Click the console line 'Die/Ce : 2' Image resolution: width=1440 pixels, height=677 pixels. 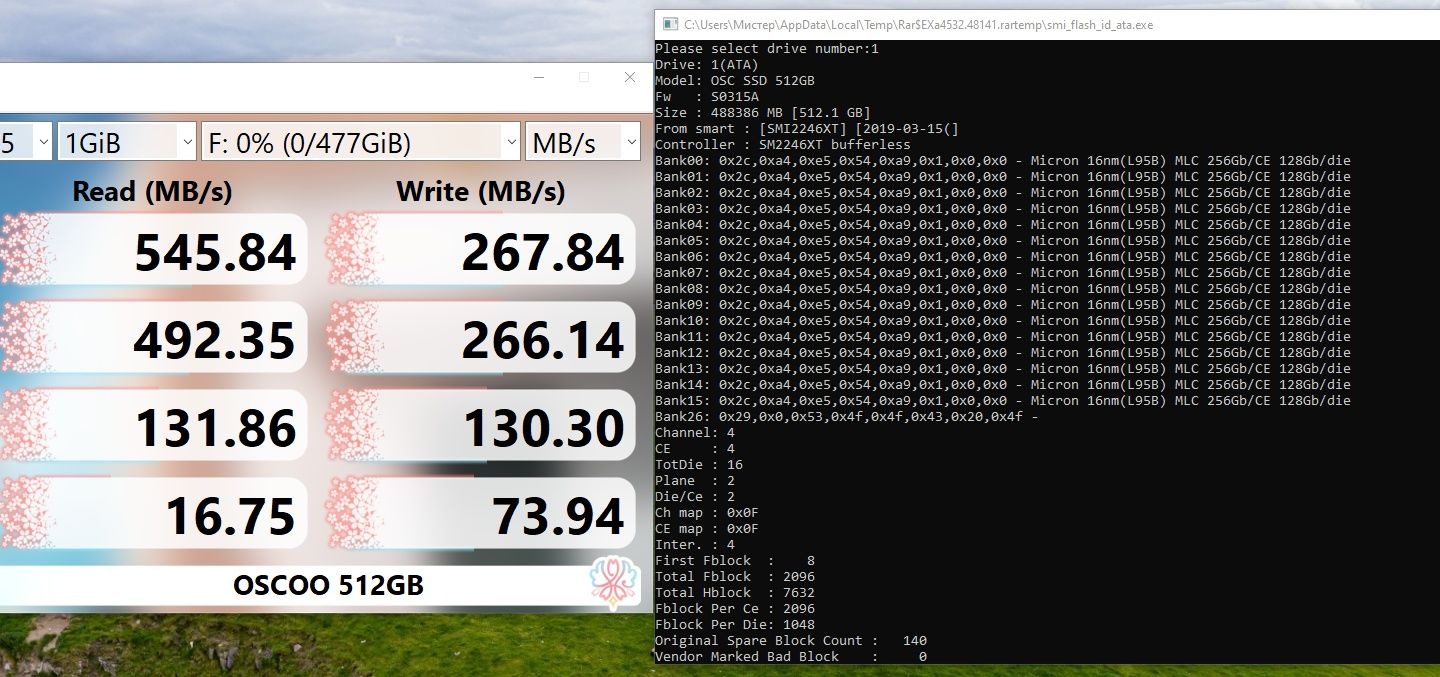point(695,496)
